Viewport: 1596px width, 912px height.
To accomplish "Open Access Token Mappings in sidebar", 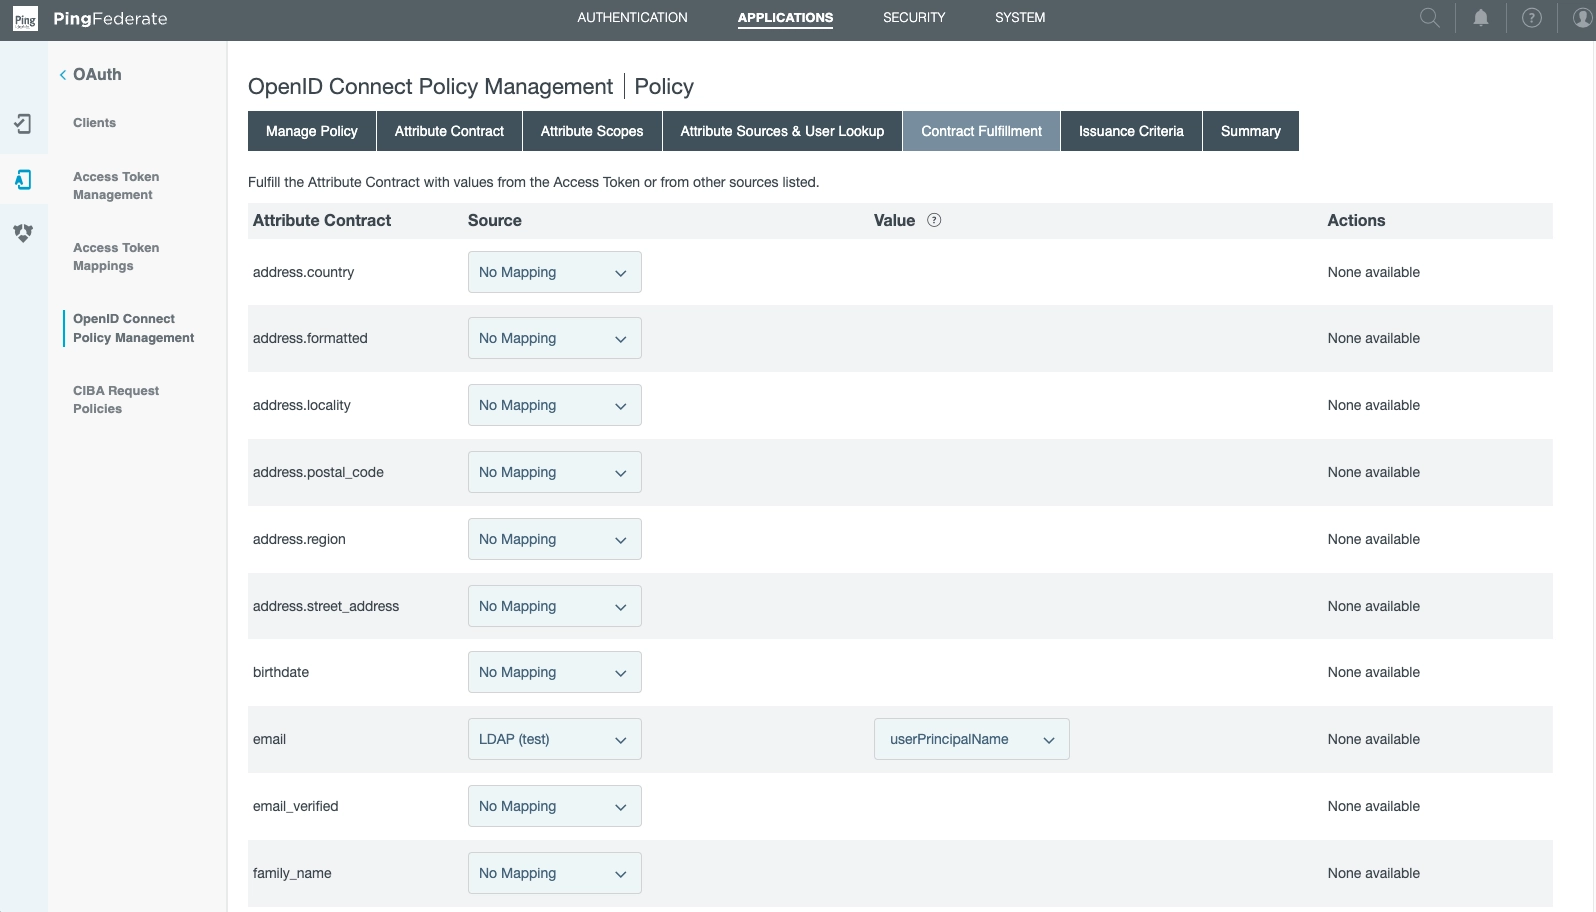I will tap(115, 257).
